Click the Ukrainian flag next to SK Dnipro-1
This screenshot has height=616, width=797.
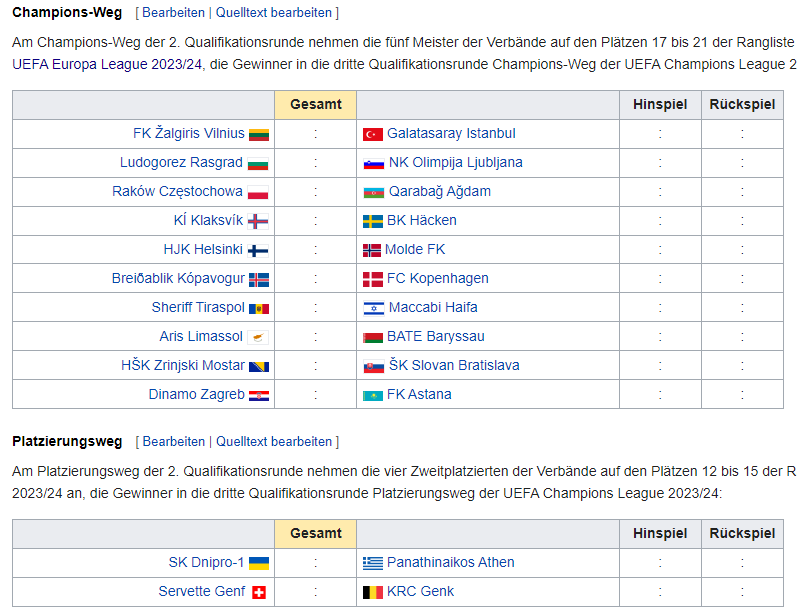pyautogui.click(x=259, y=563)
